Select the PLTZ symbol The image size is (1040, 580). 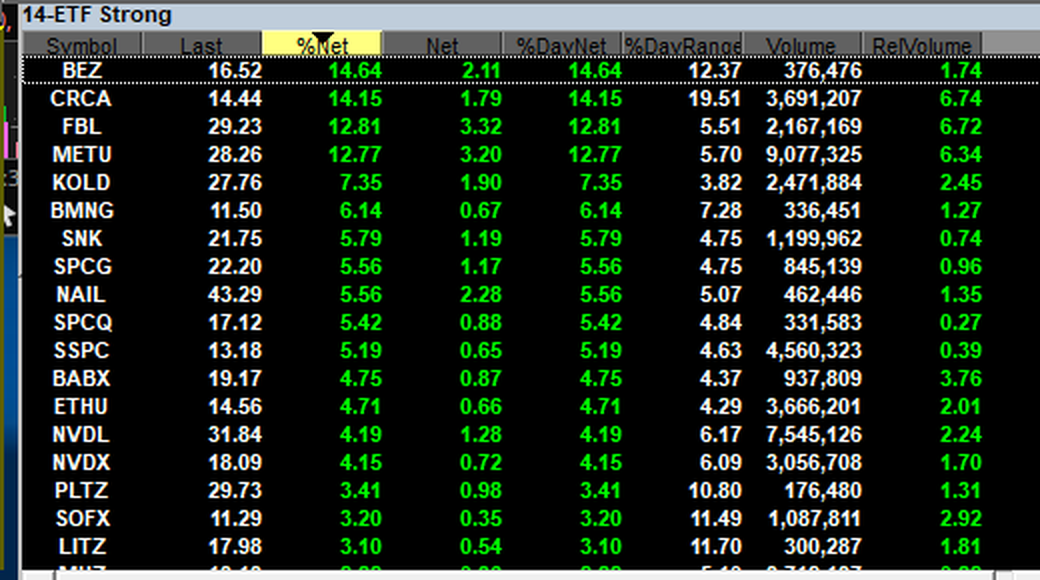pos(81,490)
